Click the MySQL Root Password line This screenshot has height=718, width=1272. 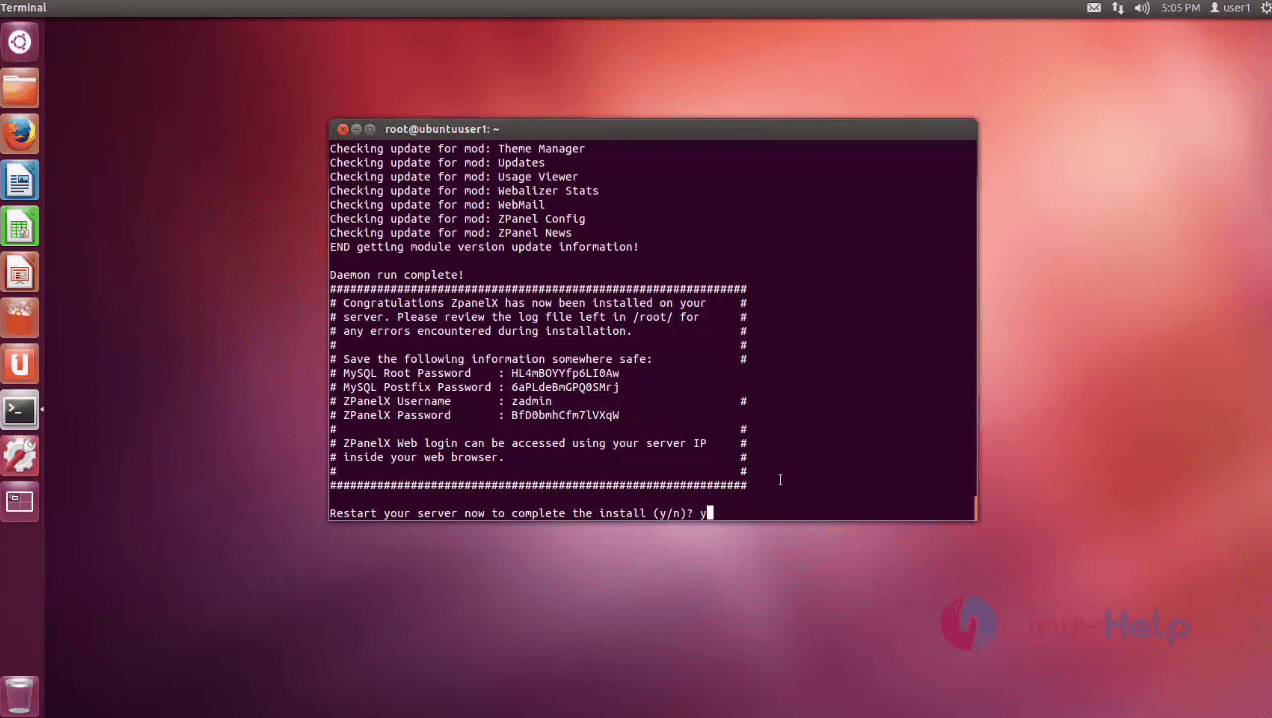475,373
